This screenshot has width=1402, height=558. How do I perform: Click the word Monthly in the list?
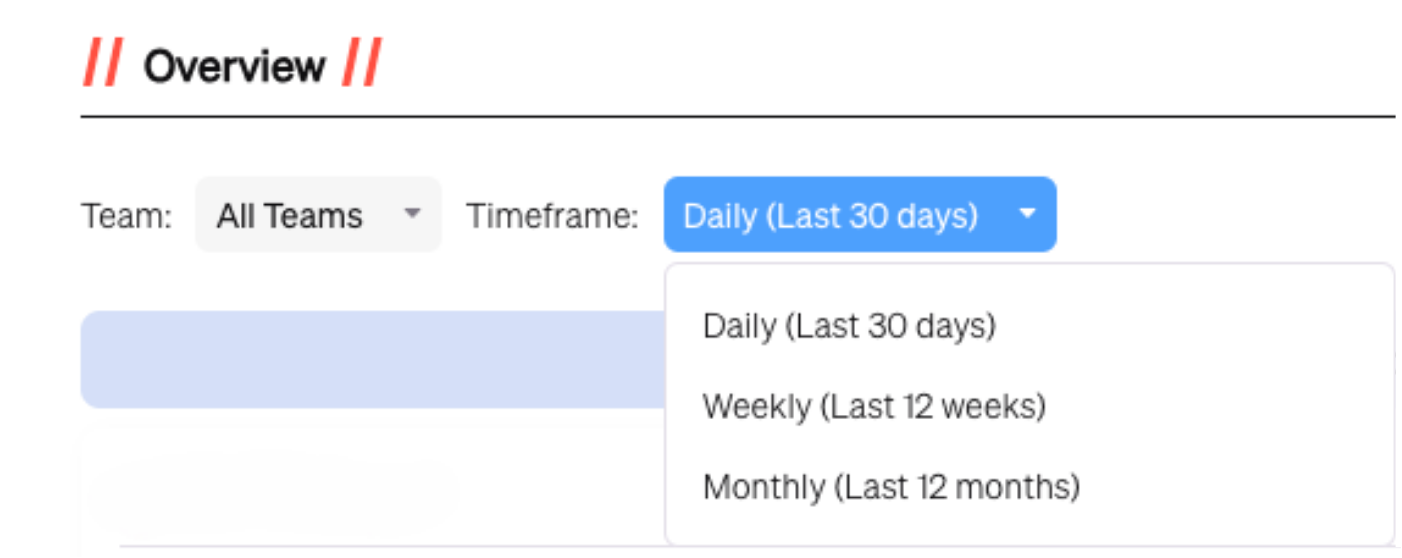(764, 488)
